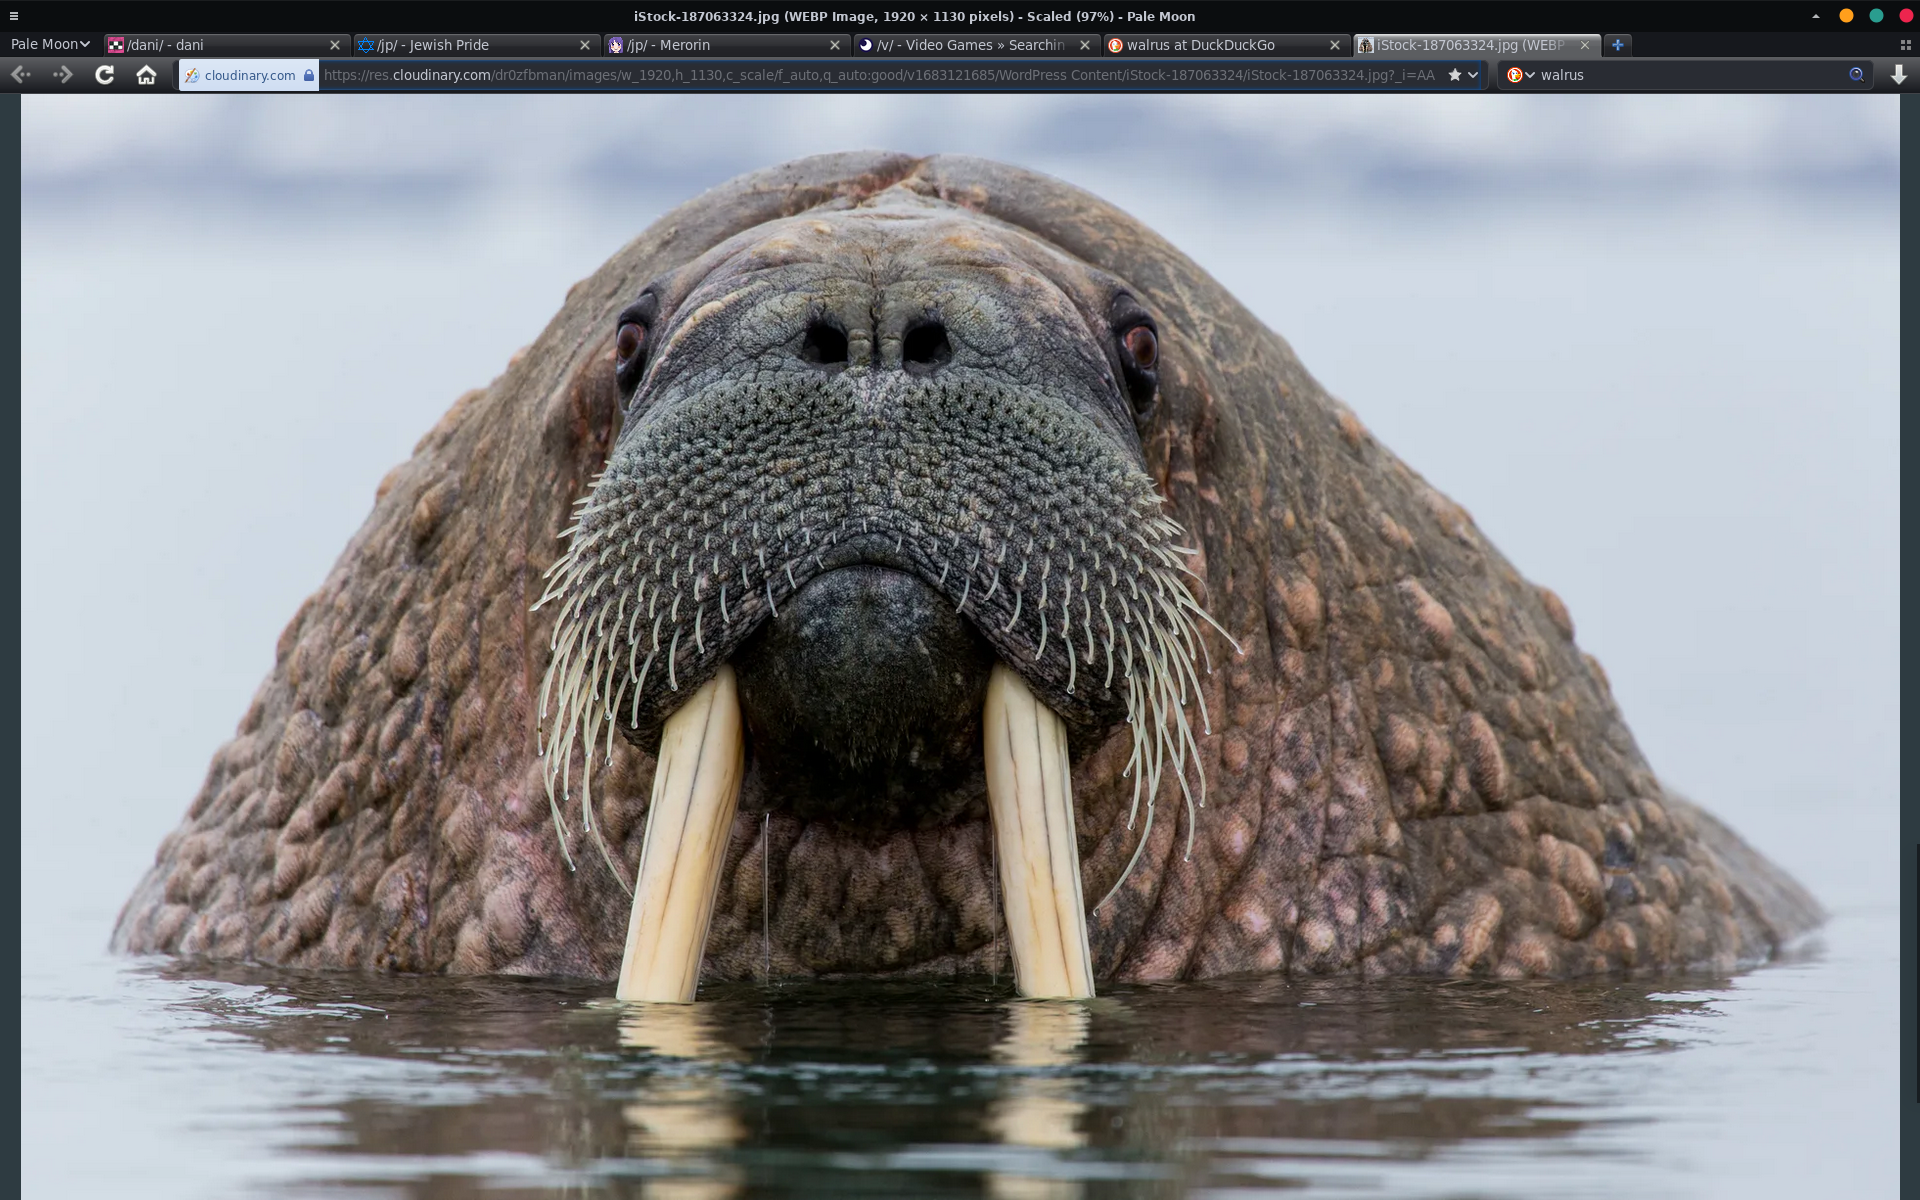Click the cloudinary.com site identity button
The height and width of the screenshot is (1200, 1920).
coord(248,75)
